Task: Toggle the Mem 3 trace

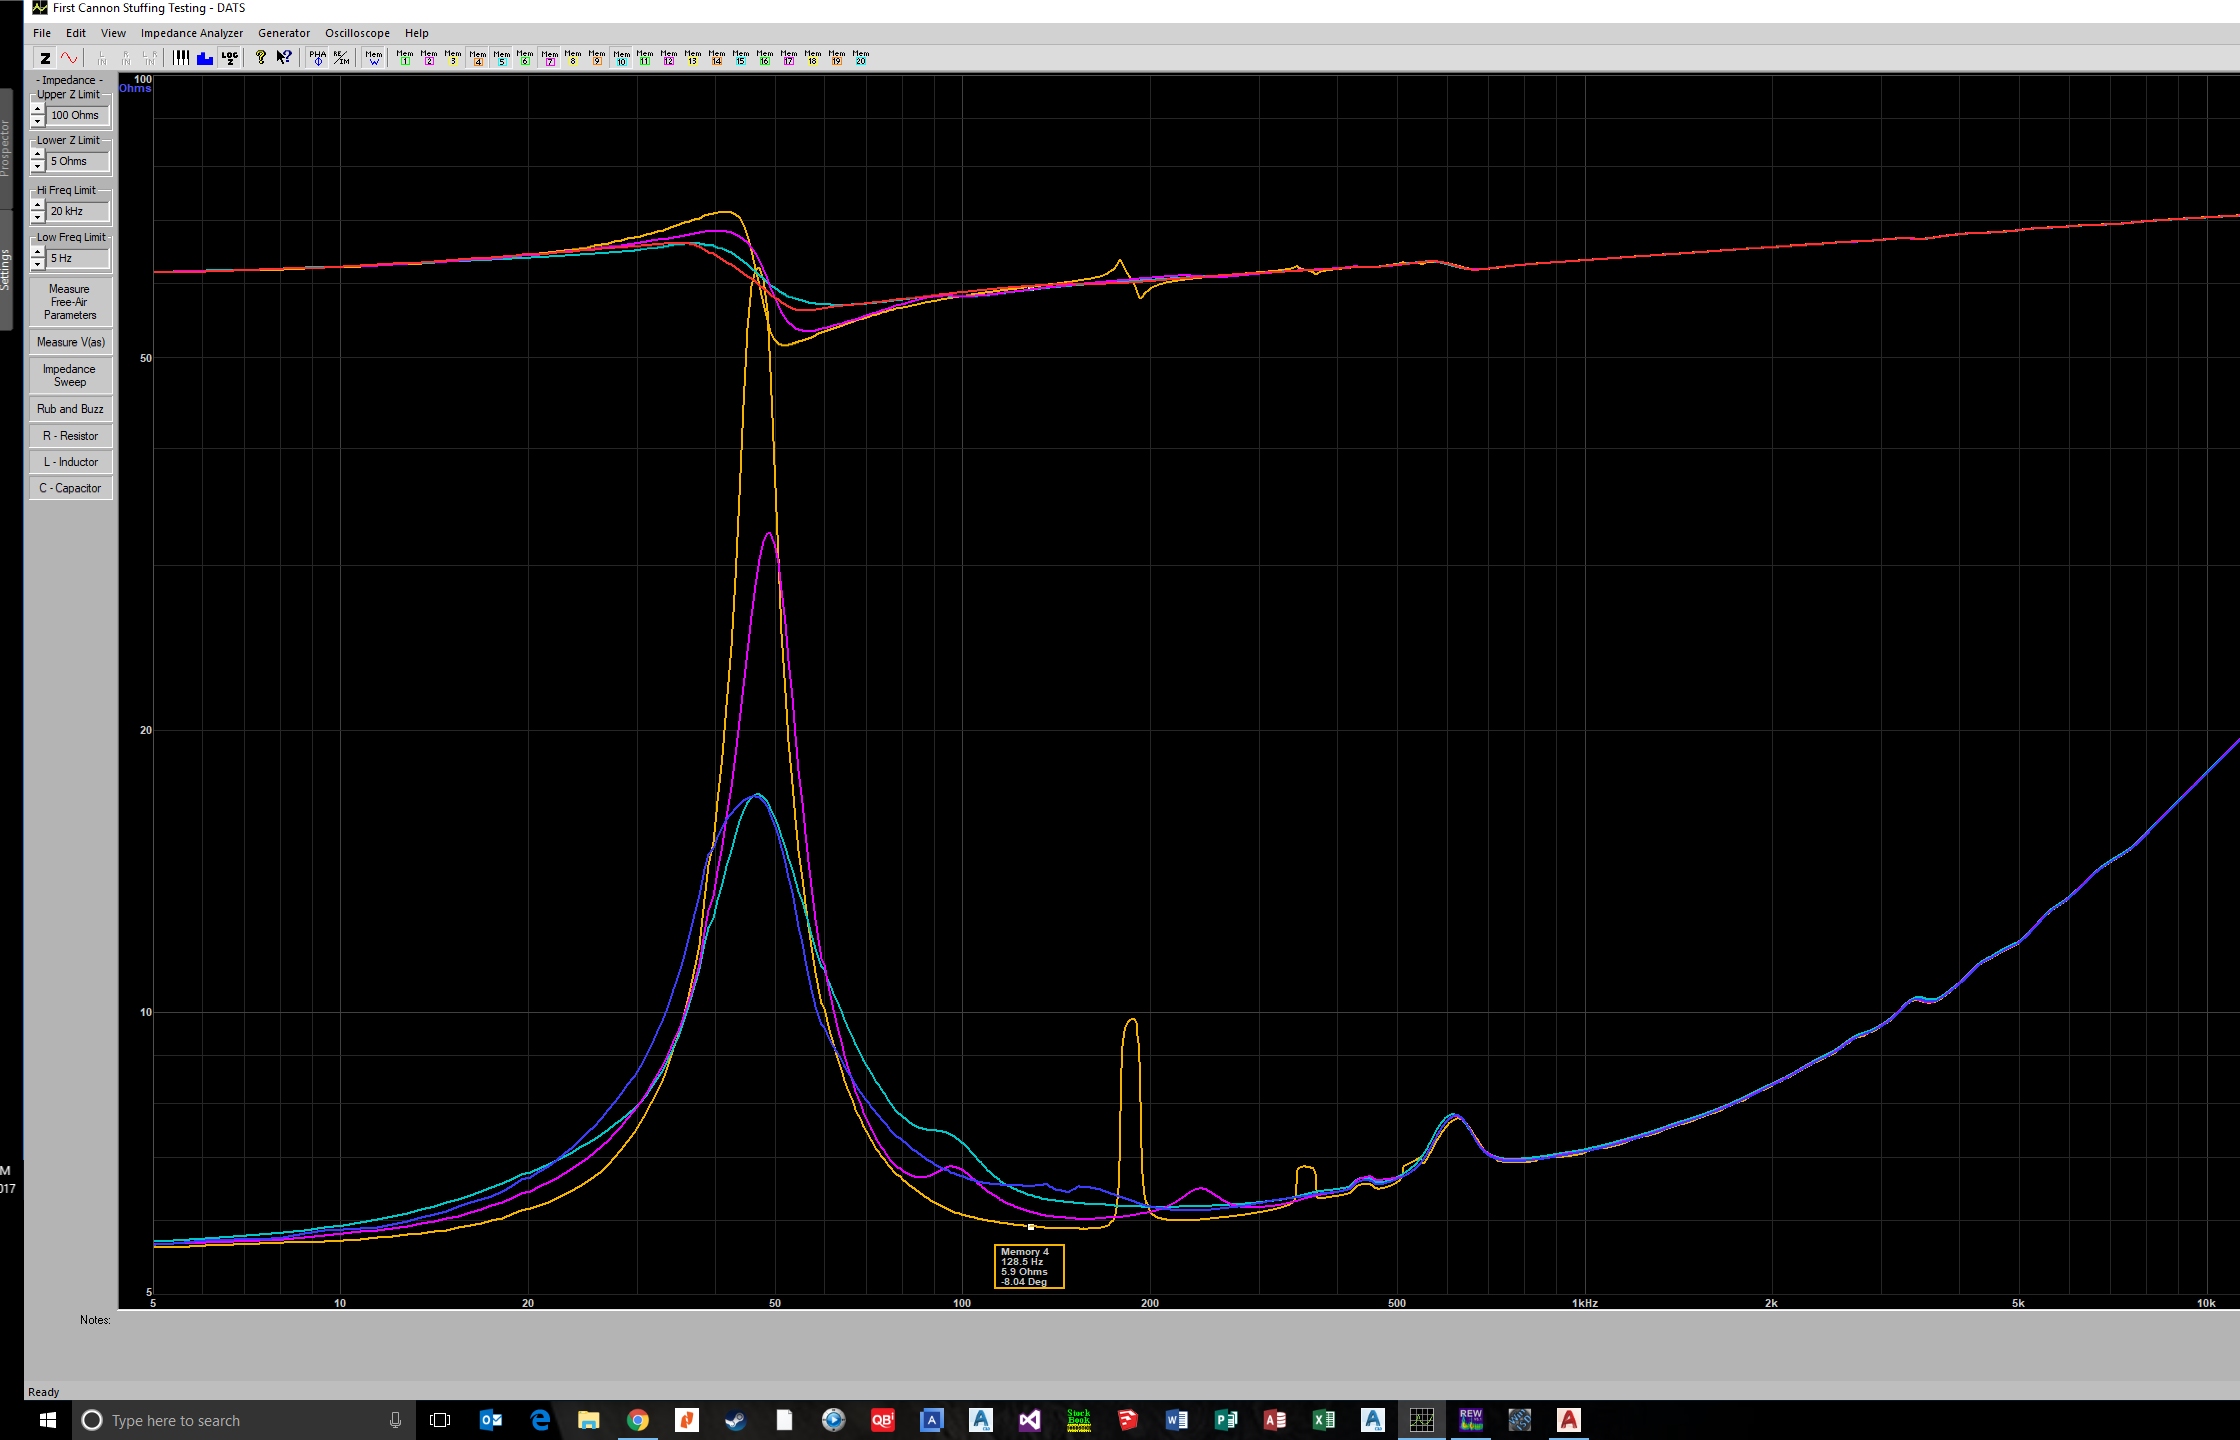Action: pos(453,58)
